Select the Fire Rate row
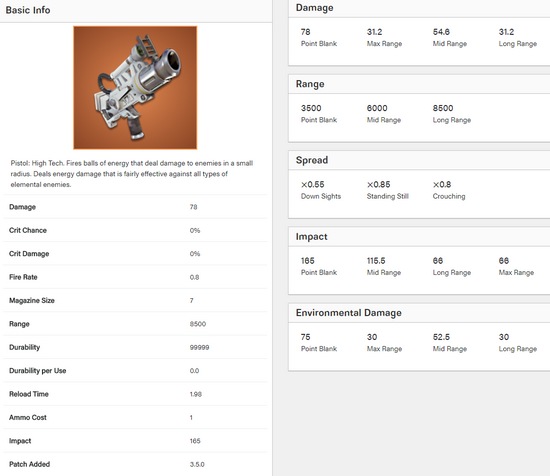Viewport: 550px width, 476px height. coord(135,277)
